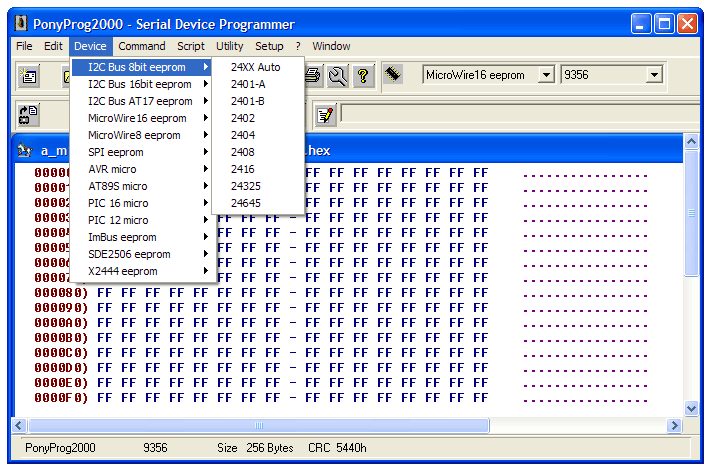Click status bar 9356 device label
The image size is (712, 476).
tap(155, 448)
